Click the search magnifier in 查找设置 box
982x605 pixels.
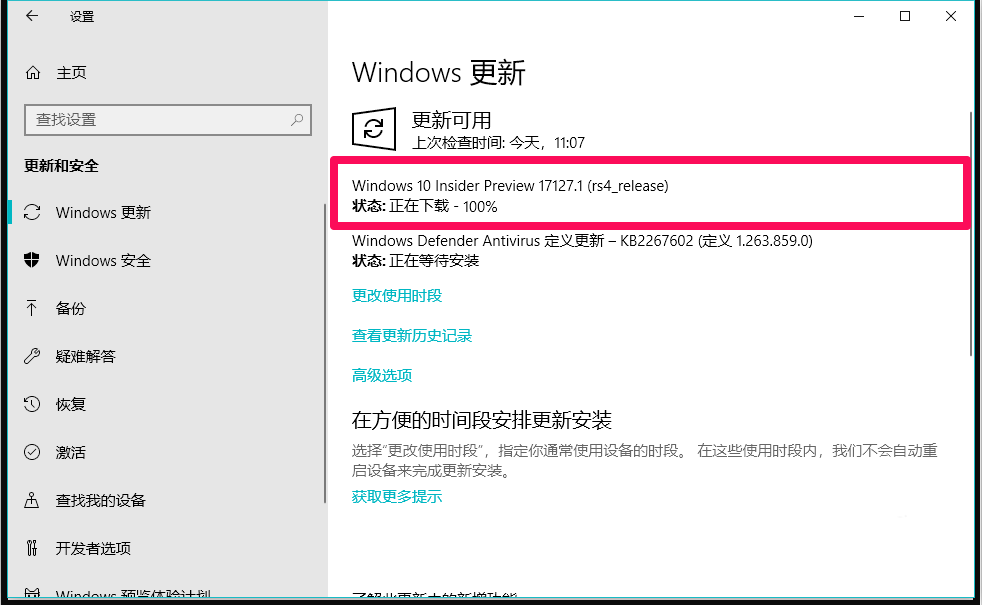click(x=297, y=120)
